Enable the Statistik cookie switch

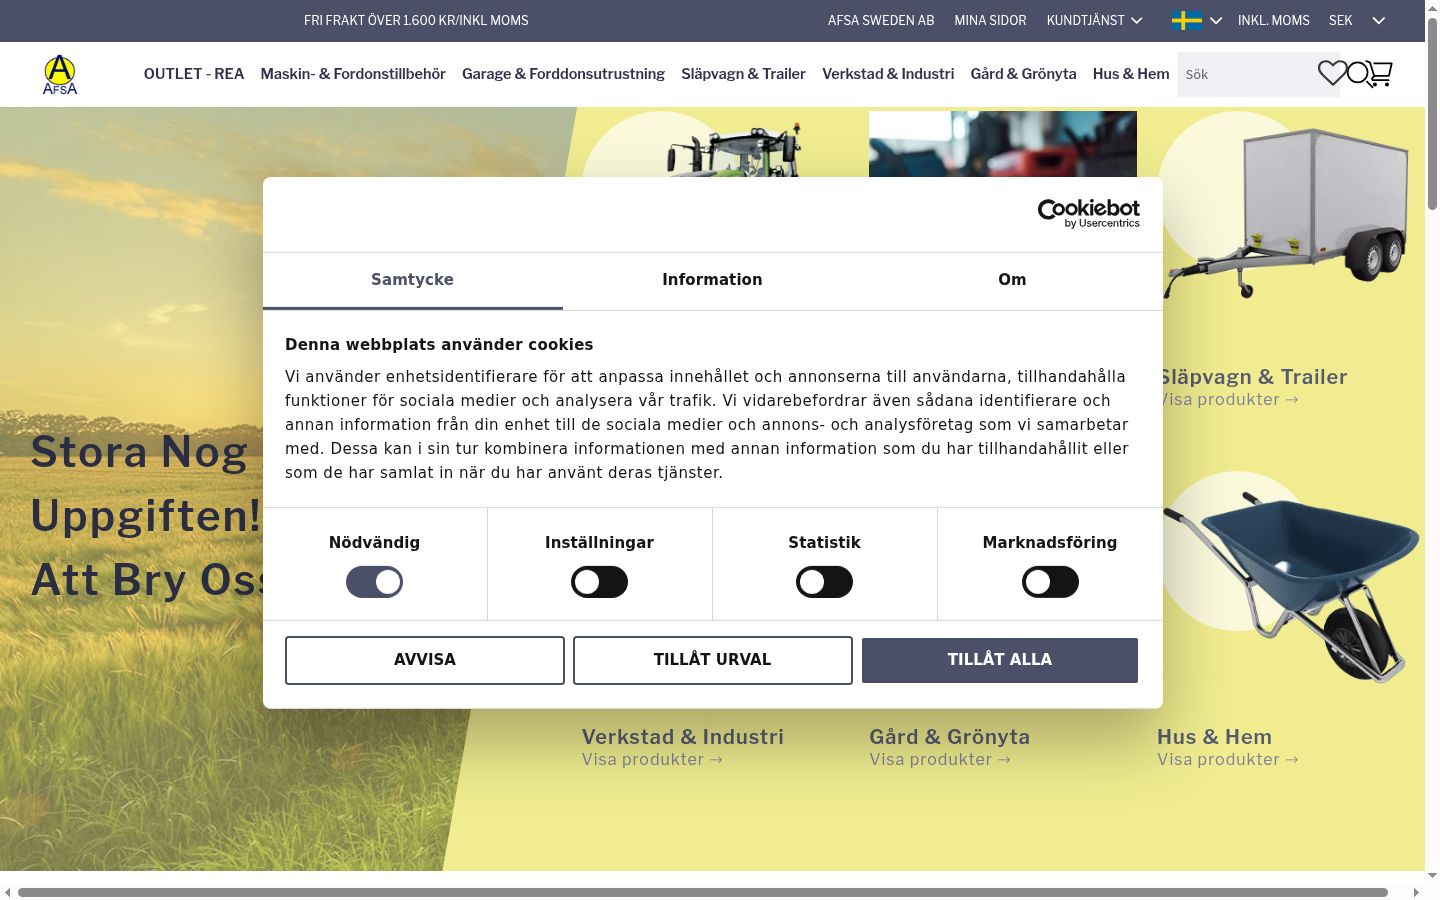point(824,582)
